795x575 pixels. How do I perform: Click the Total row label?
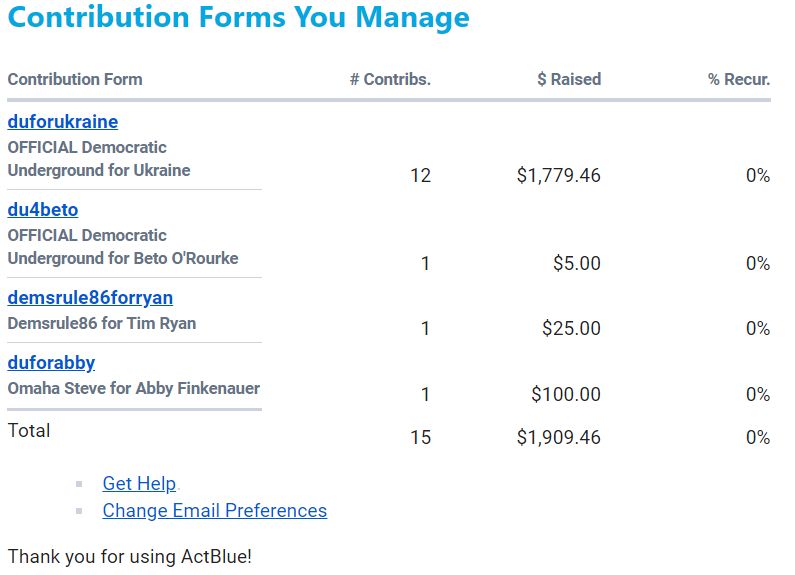(x=29, y=431)
